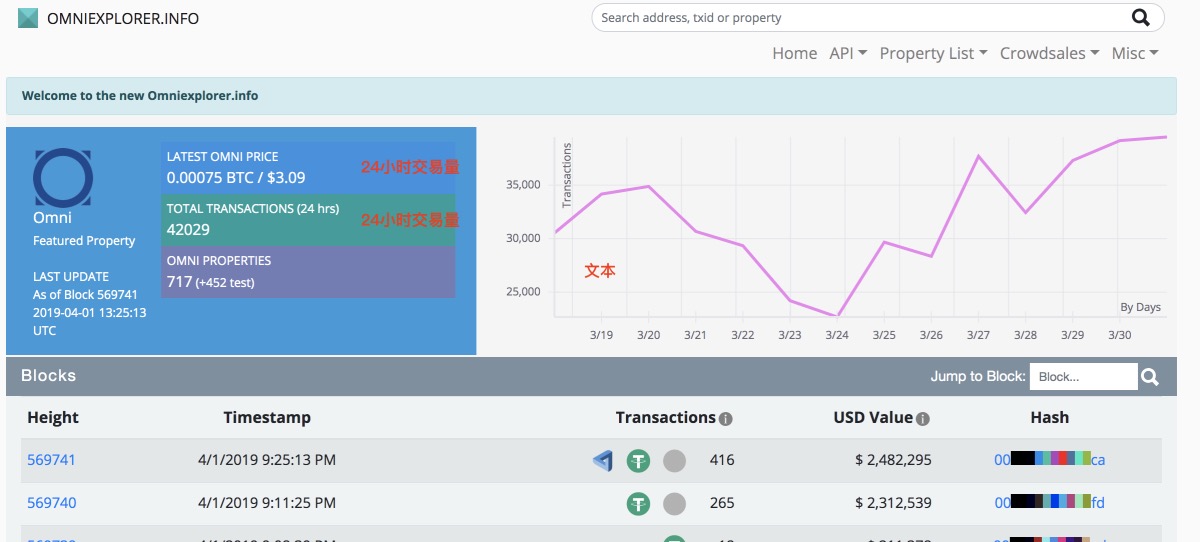This screenshot has height=542, width=1200.
Task: Click the Tether icon in block 569740 row
Action: click(x=638, y=503)
